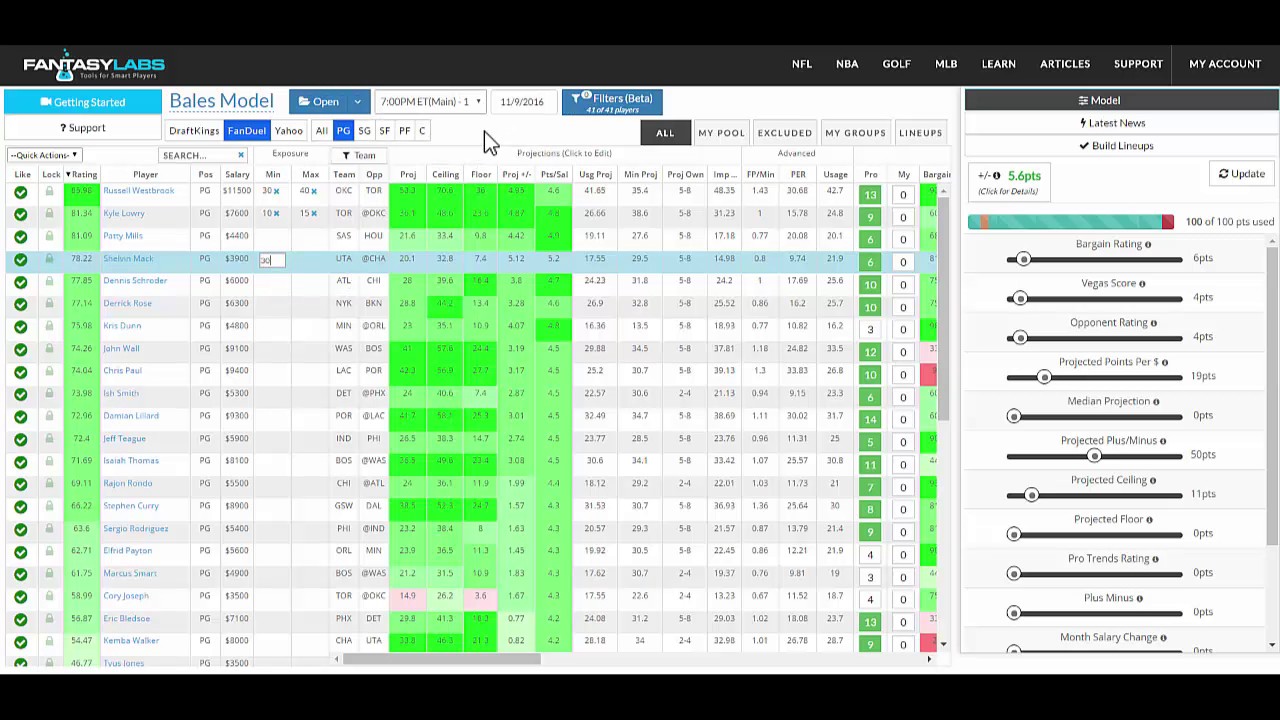This screenshot has width=1280, height=720.
Task: Clear the player search box with x
Action: pos(241,155)
